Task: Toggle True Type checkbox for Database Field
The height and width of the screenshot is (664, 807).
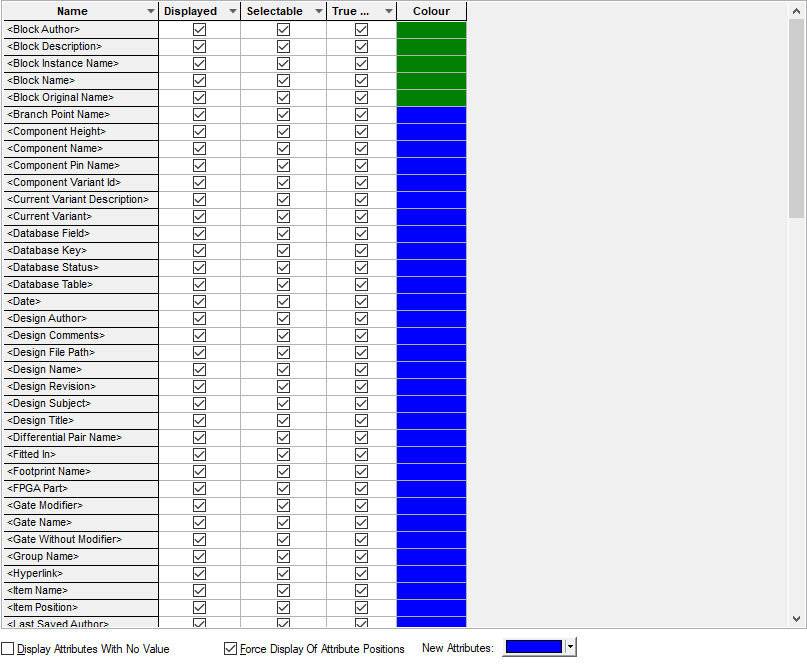Action: [x=361, y=234]
